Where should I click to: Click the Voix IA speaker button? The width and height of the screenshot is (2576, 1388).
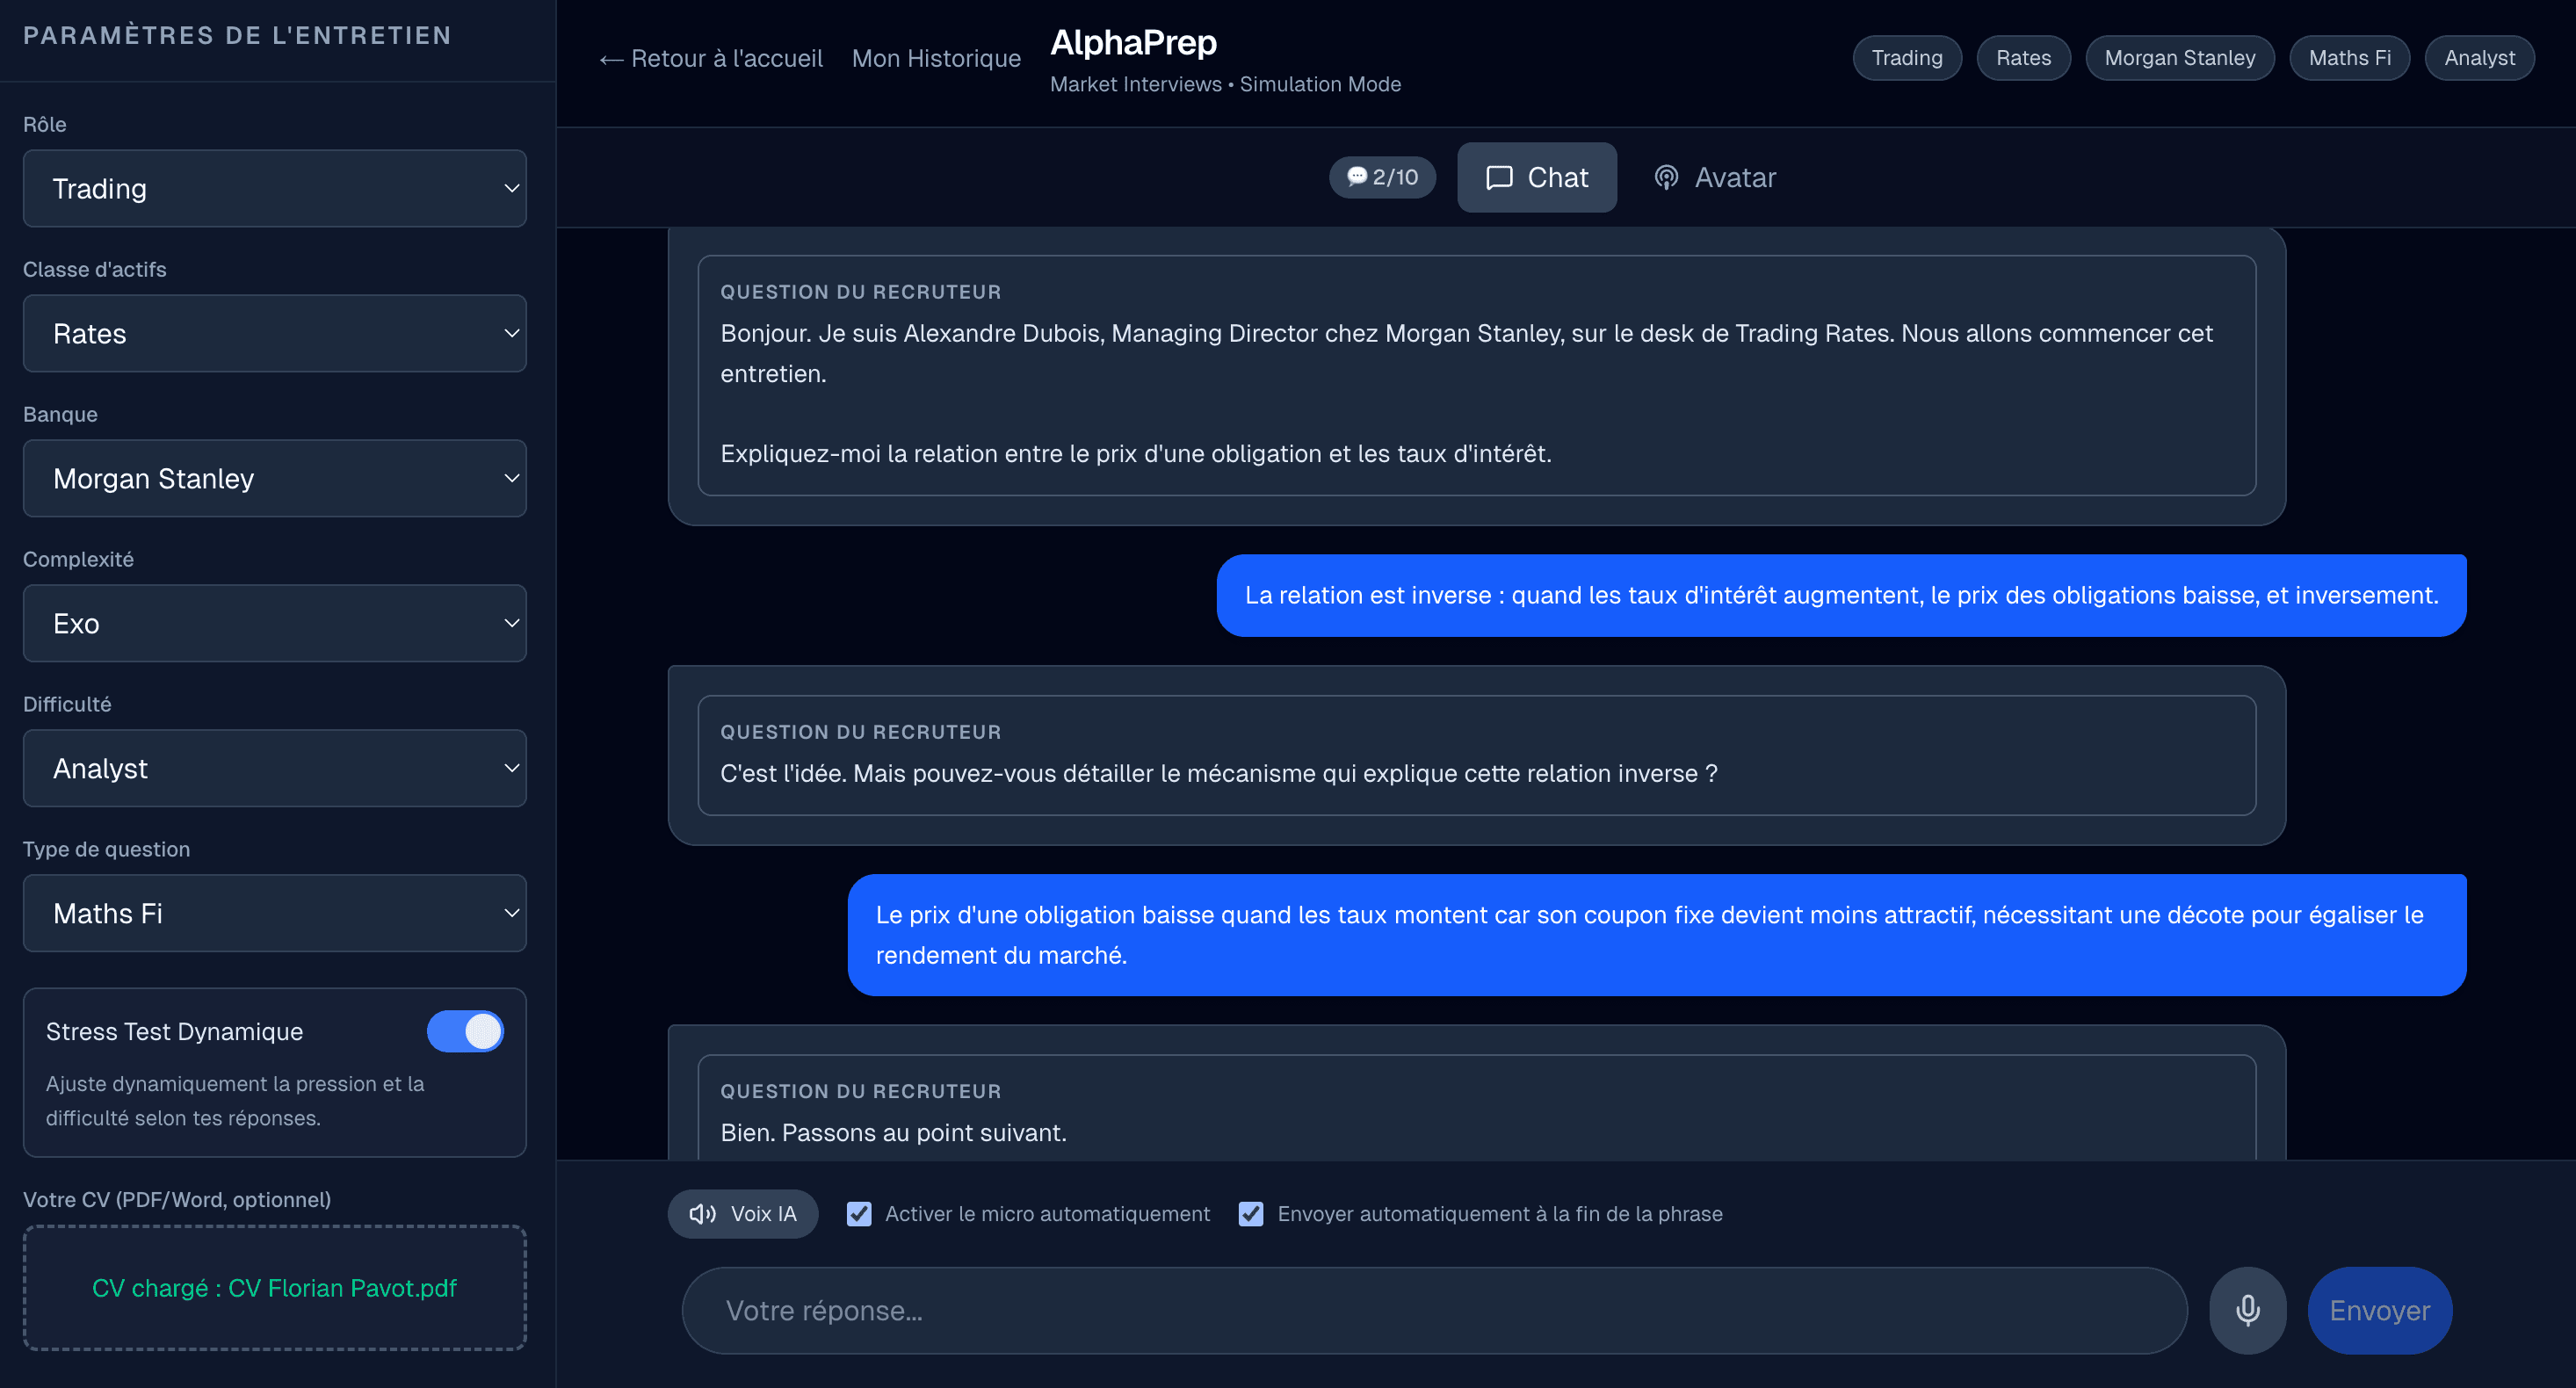(x=743, y=1213)
